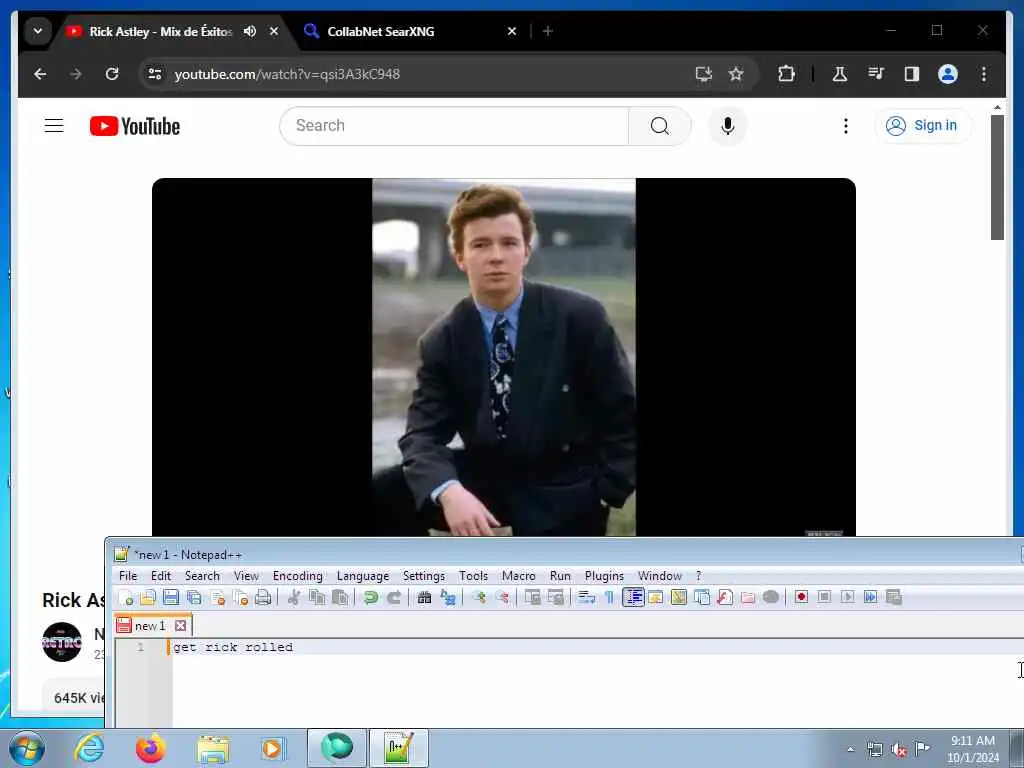Click the site information icon in address bar
This screenshot has width=1024, height=768.
pyautogui.click(x=155, y=74)
